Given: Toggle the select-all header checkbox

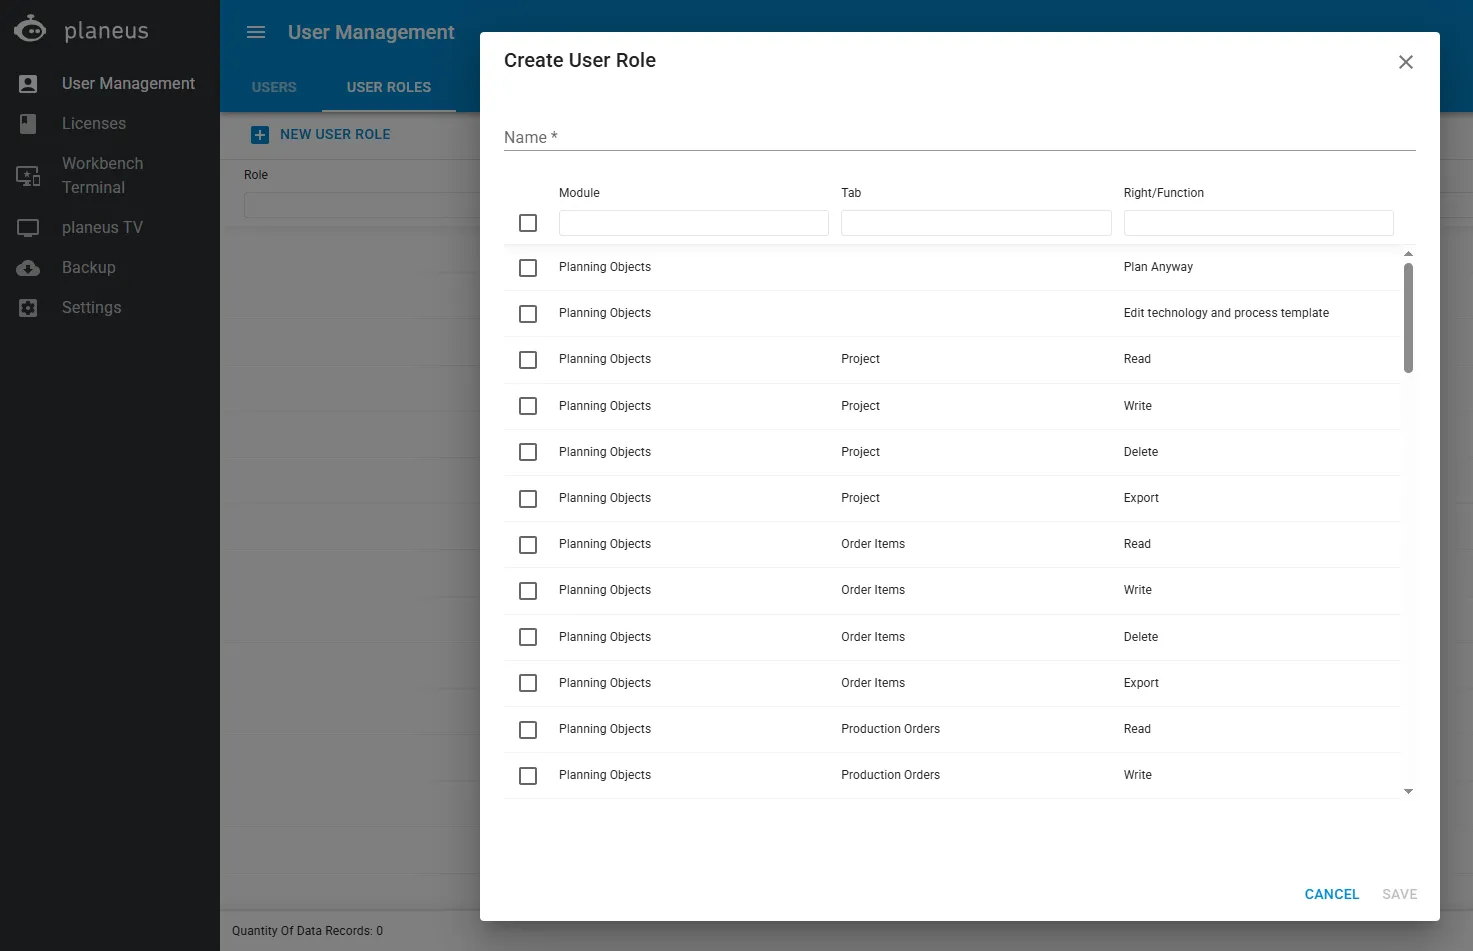Looking at the screenshot, I should (x=528, y=223).
